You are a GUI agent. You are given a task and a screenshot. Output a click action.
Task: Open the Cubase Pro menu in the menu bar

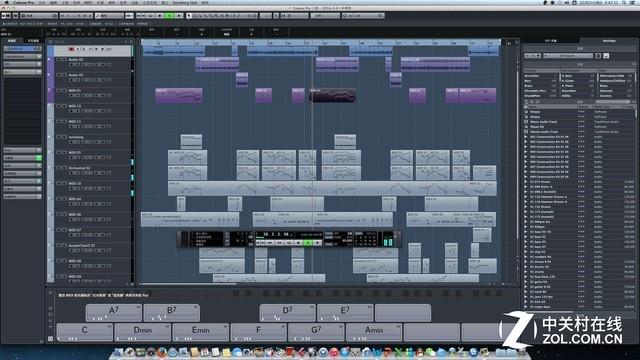pos(24,2)
